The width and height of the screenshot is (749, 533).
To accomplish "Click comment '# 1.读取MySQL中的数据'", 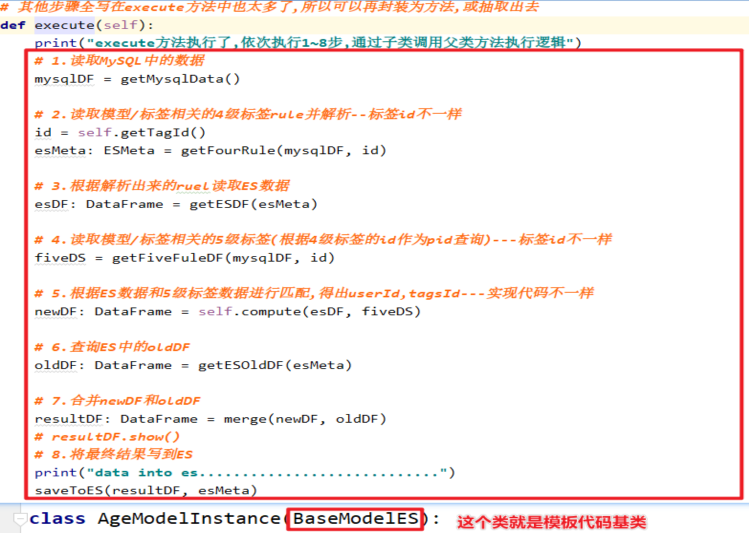I will (119, 61).
